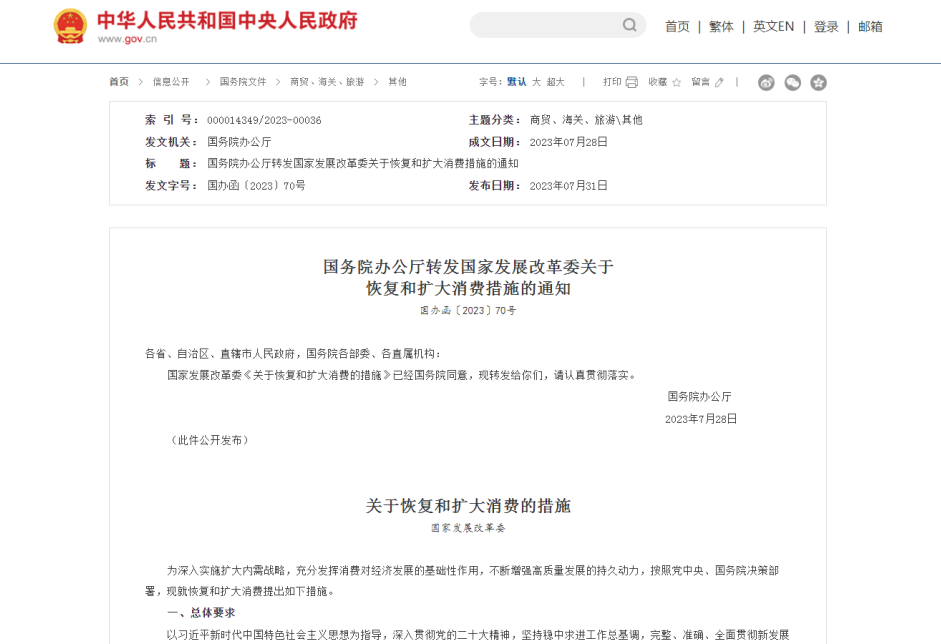Go to 首页 in the breadcrumb
Image resolution: width=941 pixels, height=644 pixels.
click(x=119, y=82)
